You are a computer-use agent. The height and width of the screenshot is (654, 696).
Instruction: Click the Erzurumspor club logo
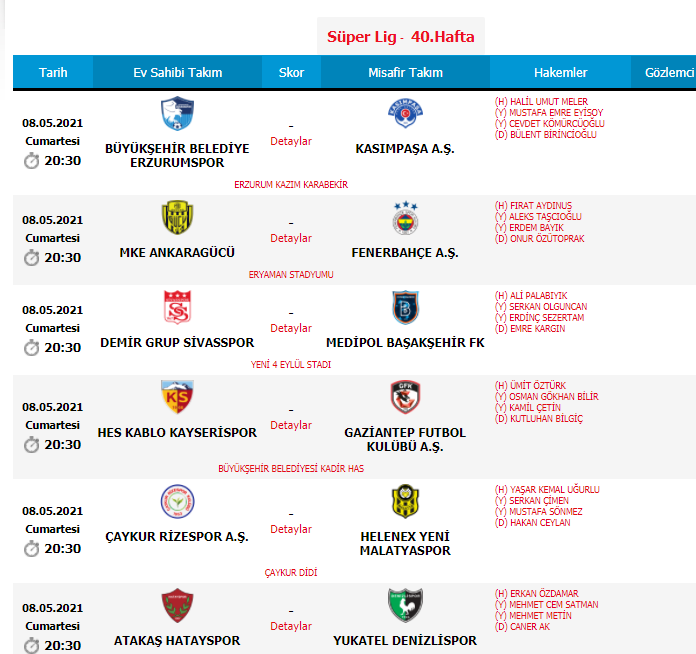177,114
